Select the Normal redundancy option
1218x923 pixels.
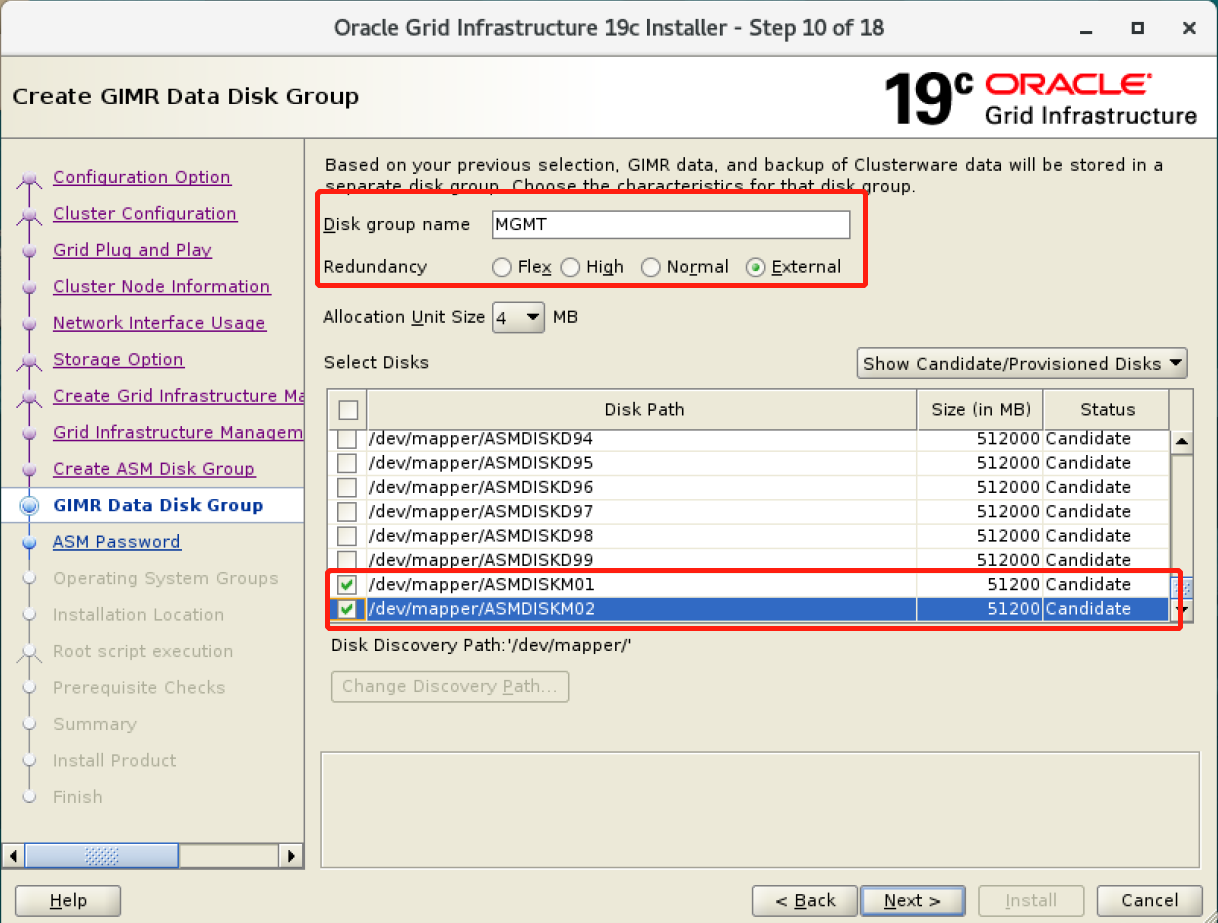[650, 267]
